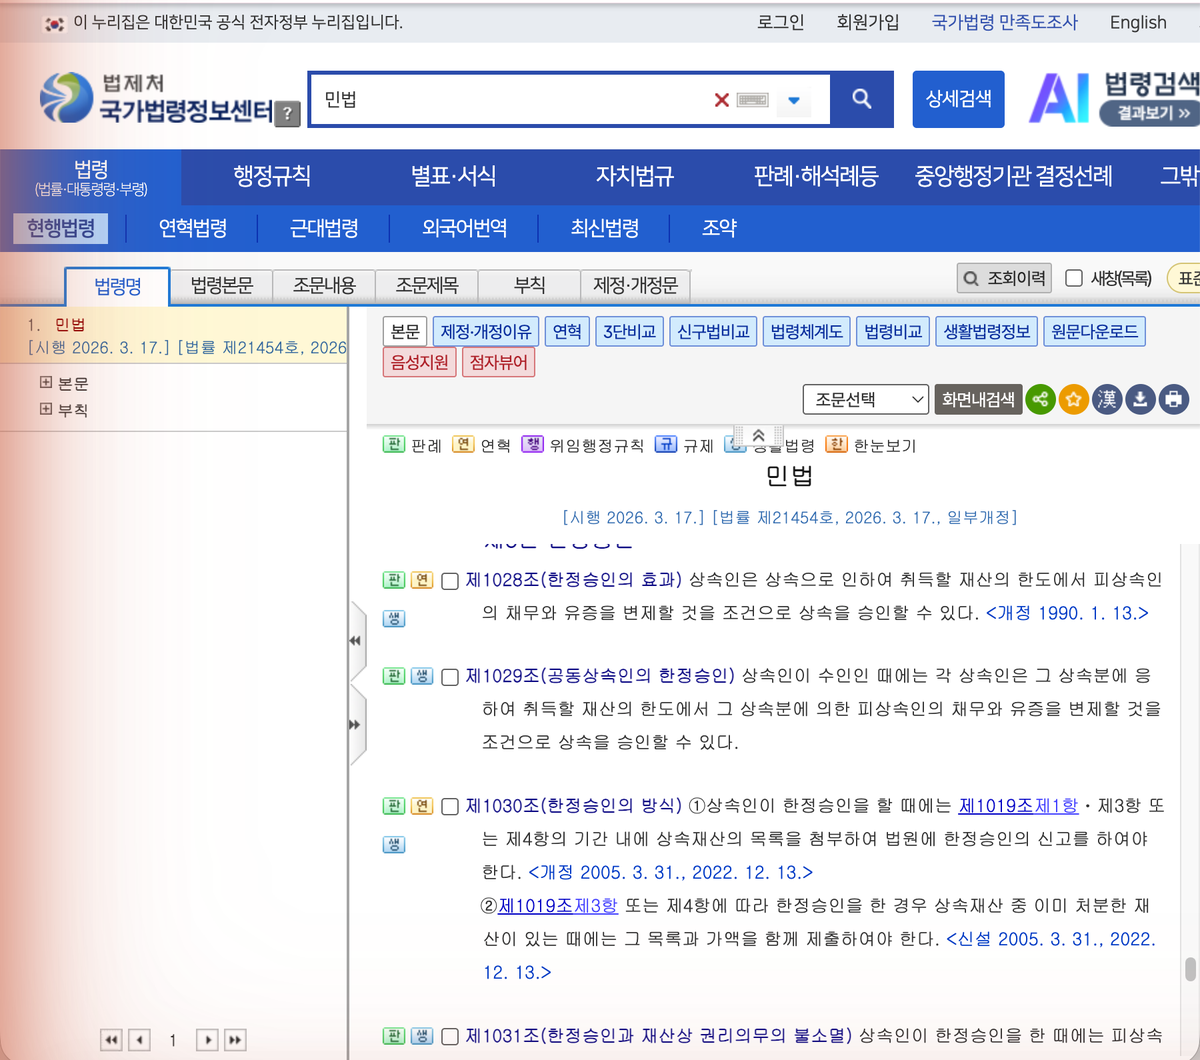This screenshot has height=1060, width=1200.
Task: Click the 음성지원 button
Action: (x=419, y=362)
